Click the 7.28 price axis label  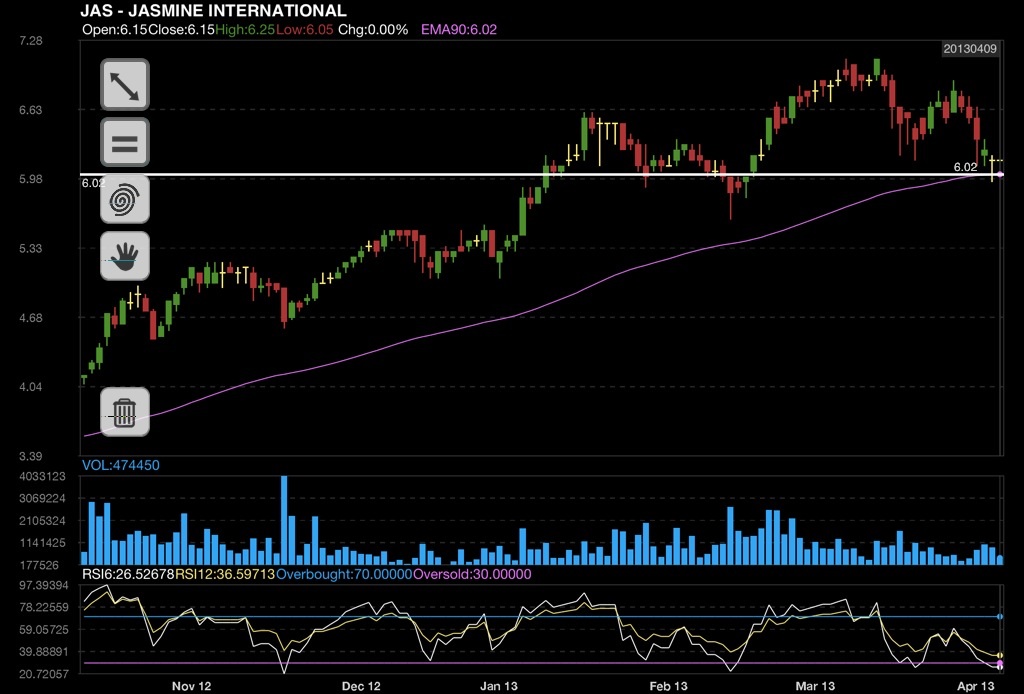pyautogui.click(x=31, y=40)
